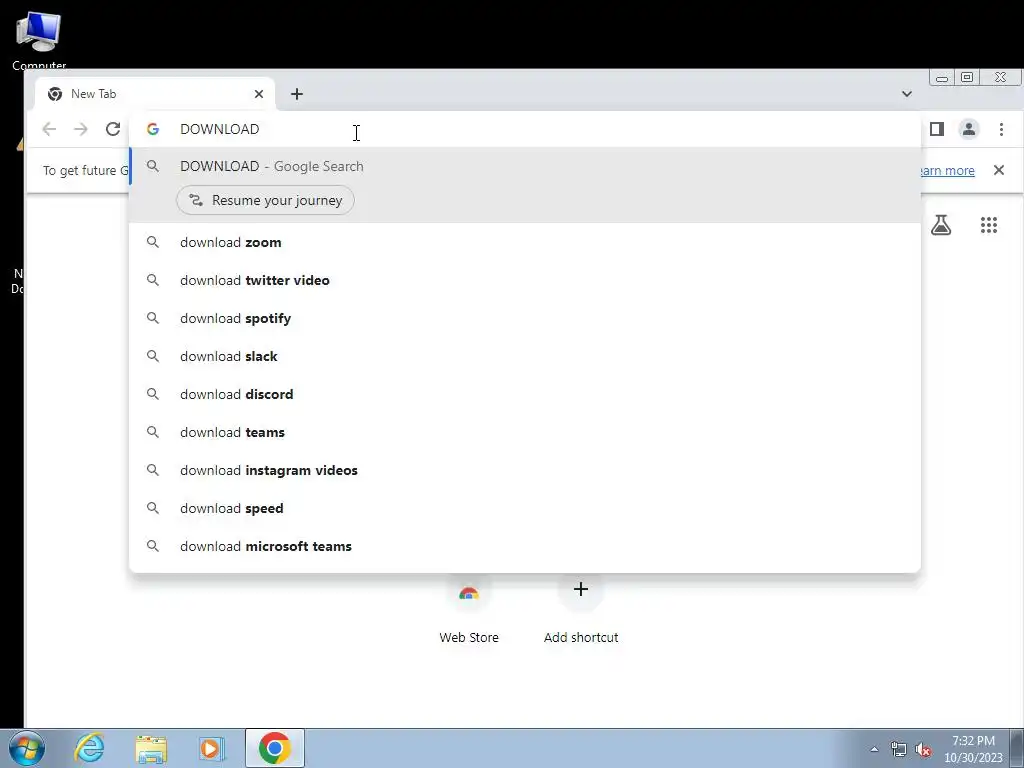
Task: Minimize the Chrome window
Action: pyautogui.click(x=942, y=77)
